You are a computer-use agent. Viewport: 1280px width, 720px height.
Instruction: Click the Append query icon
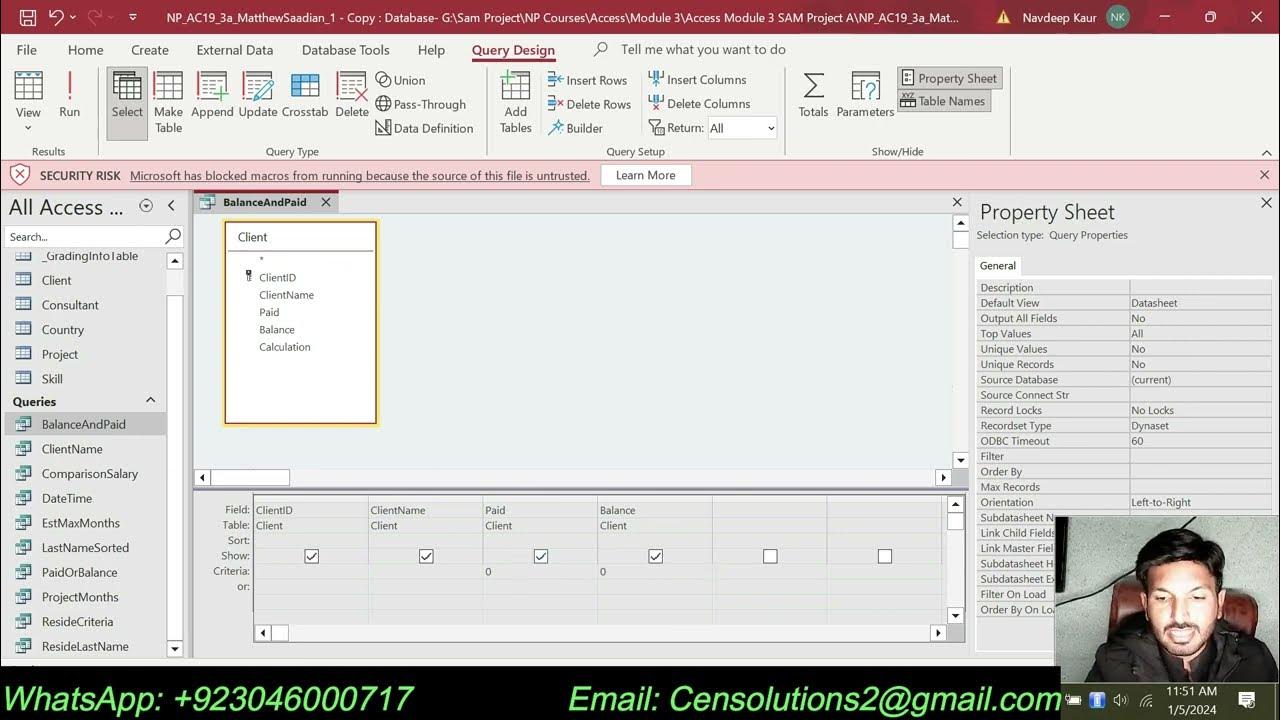coord(212,96)
